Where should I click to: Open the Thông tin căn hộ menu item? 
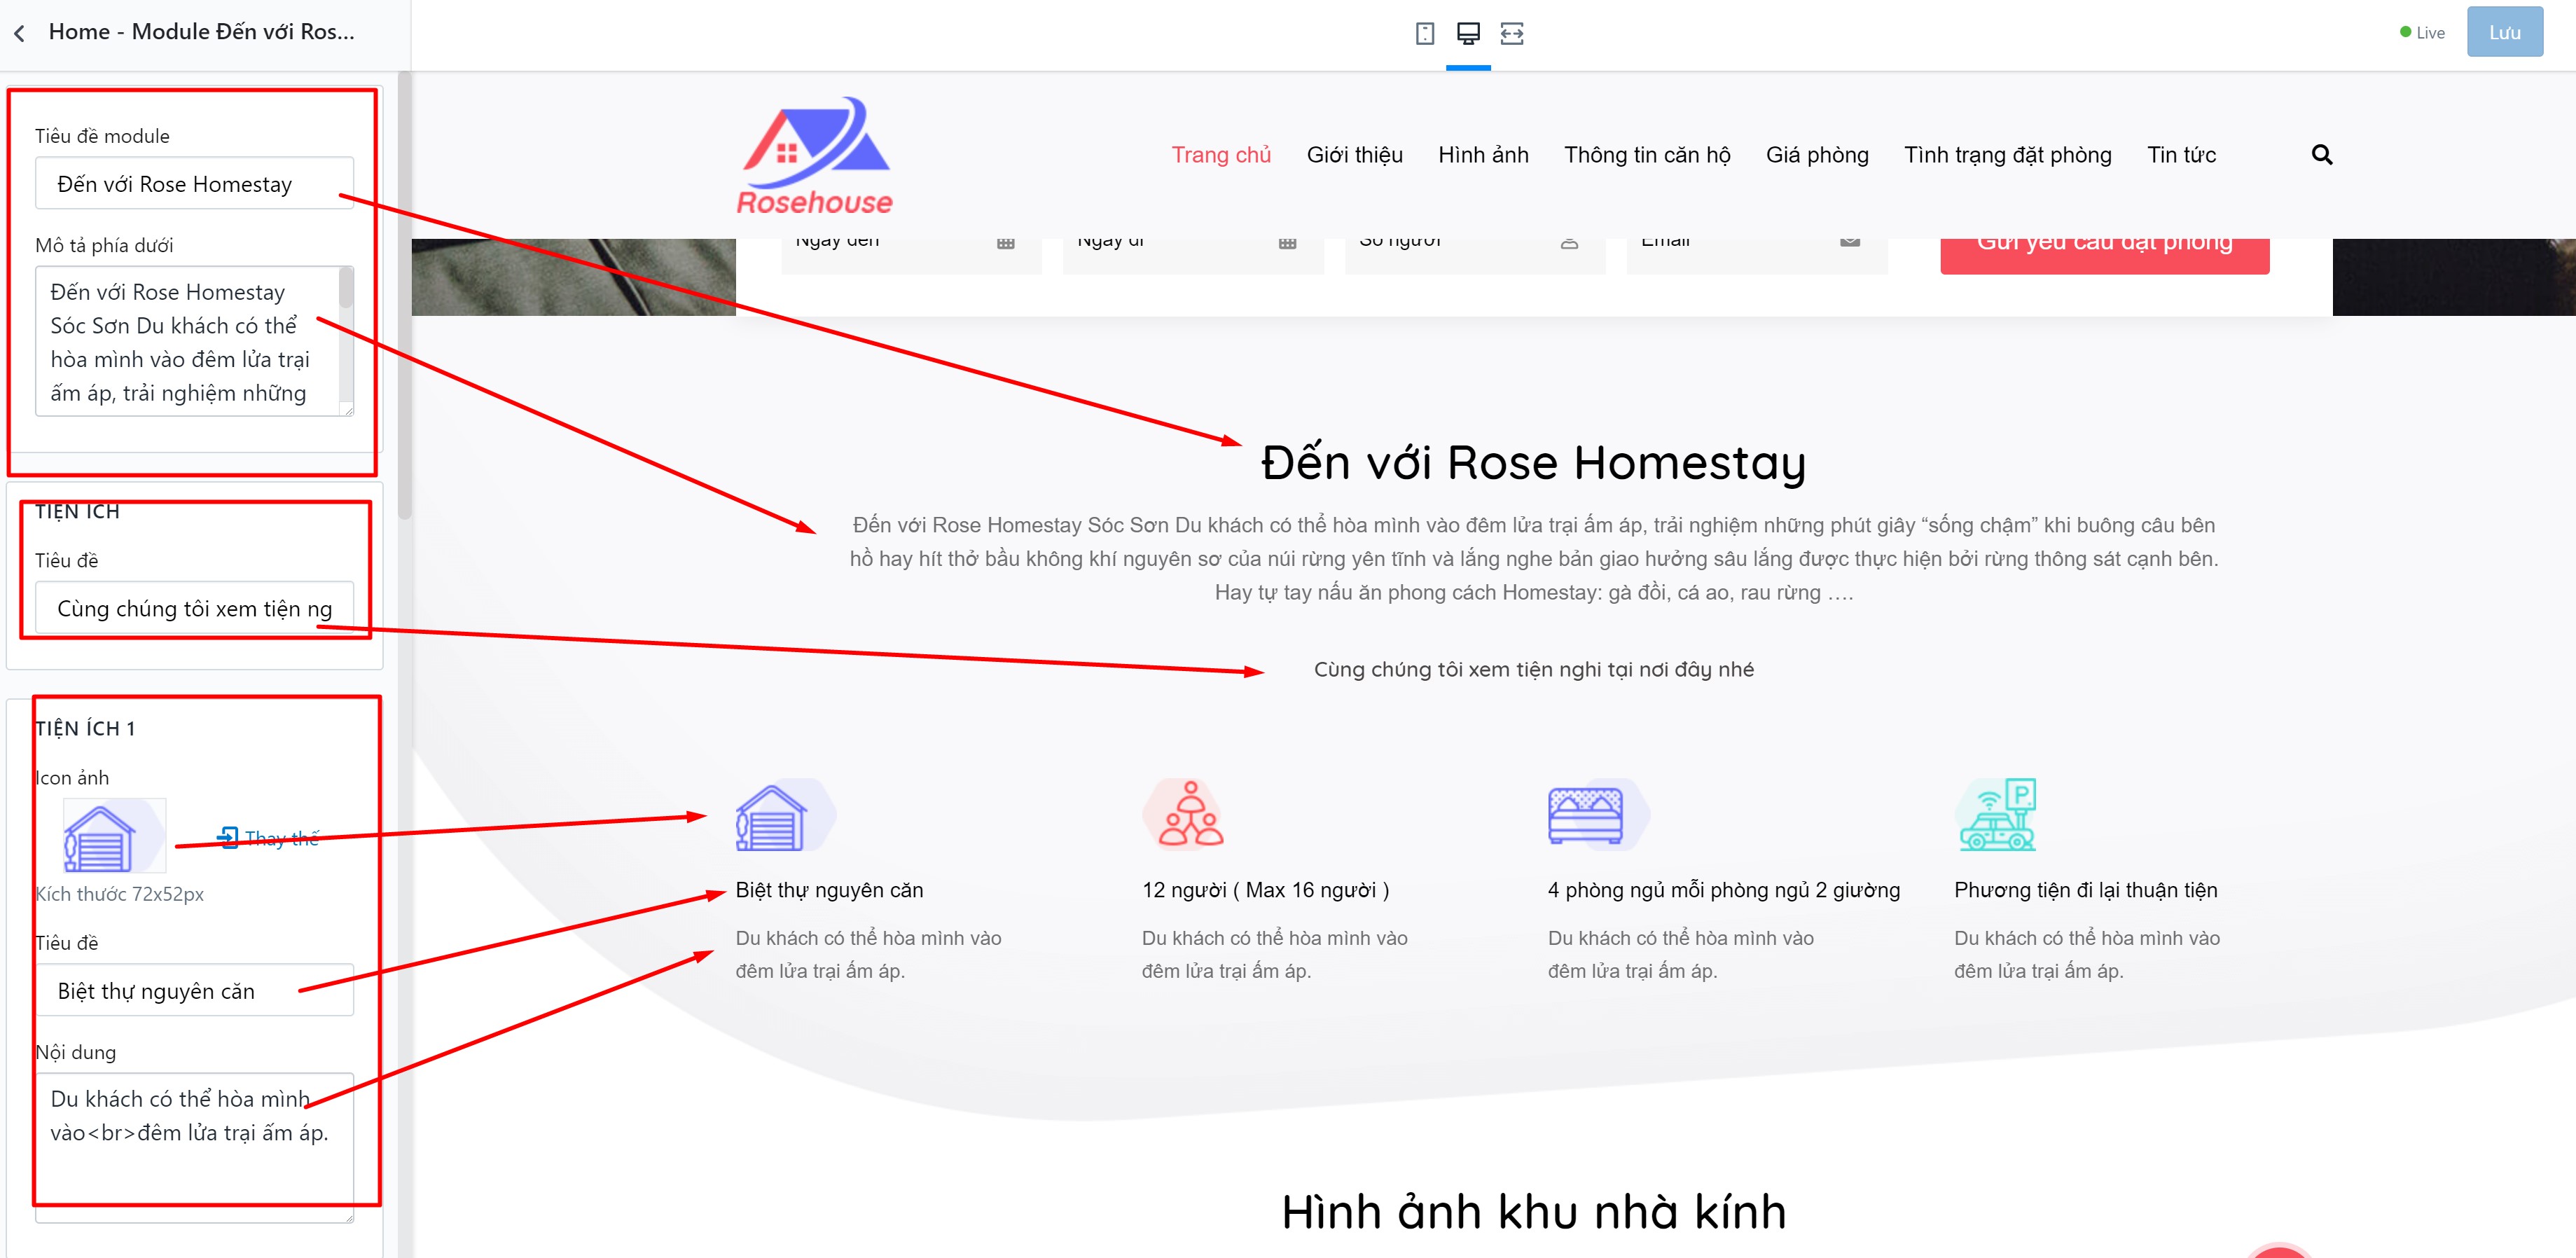click(x=1647, y=155)
